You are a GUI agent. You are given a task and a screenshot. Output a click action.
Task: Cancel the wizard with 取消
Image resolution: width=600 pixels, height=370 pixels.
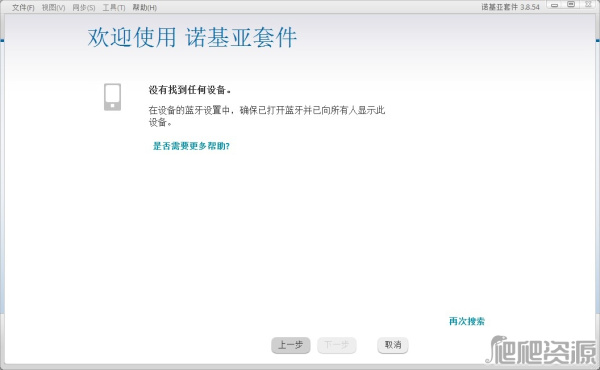point(393,345)
